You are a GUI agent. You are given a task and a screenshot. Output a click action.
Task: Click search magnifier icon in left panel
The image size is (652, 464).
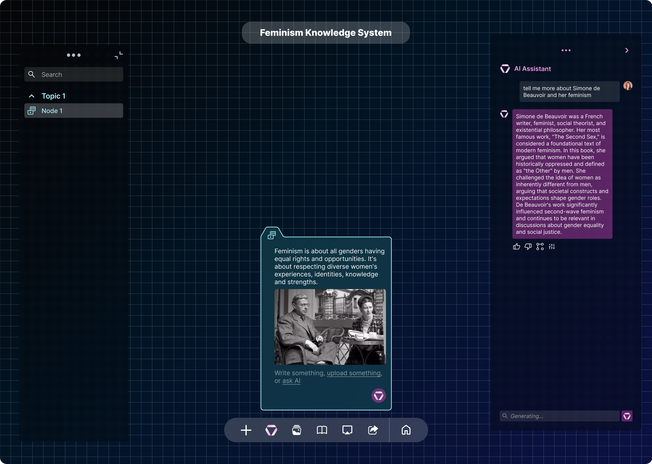tap(31, 74)
